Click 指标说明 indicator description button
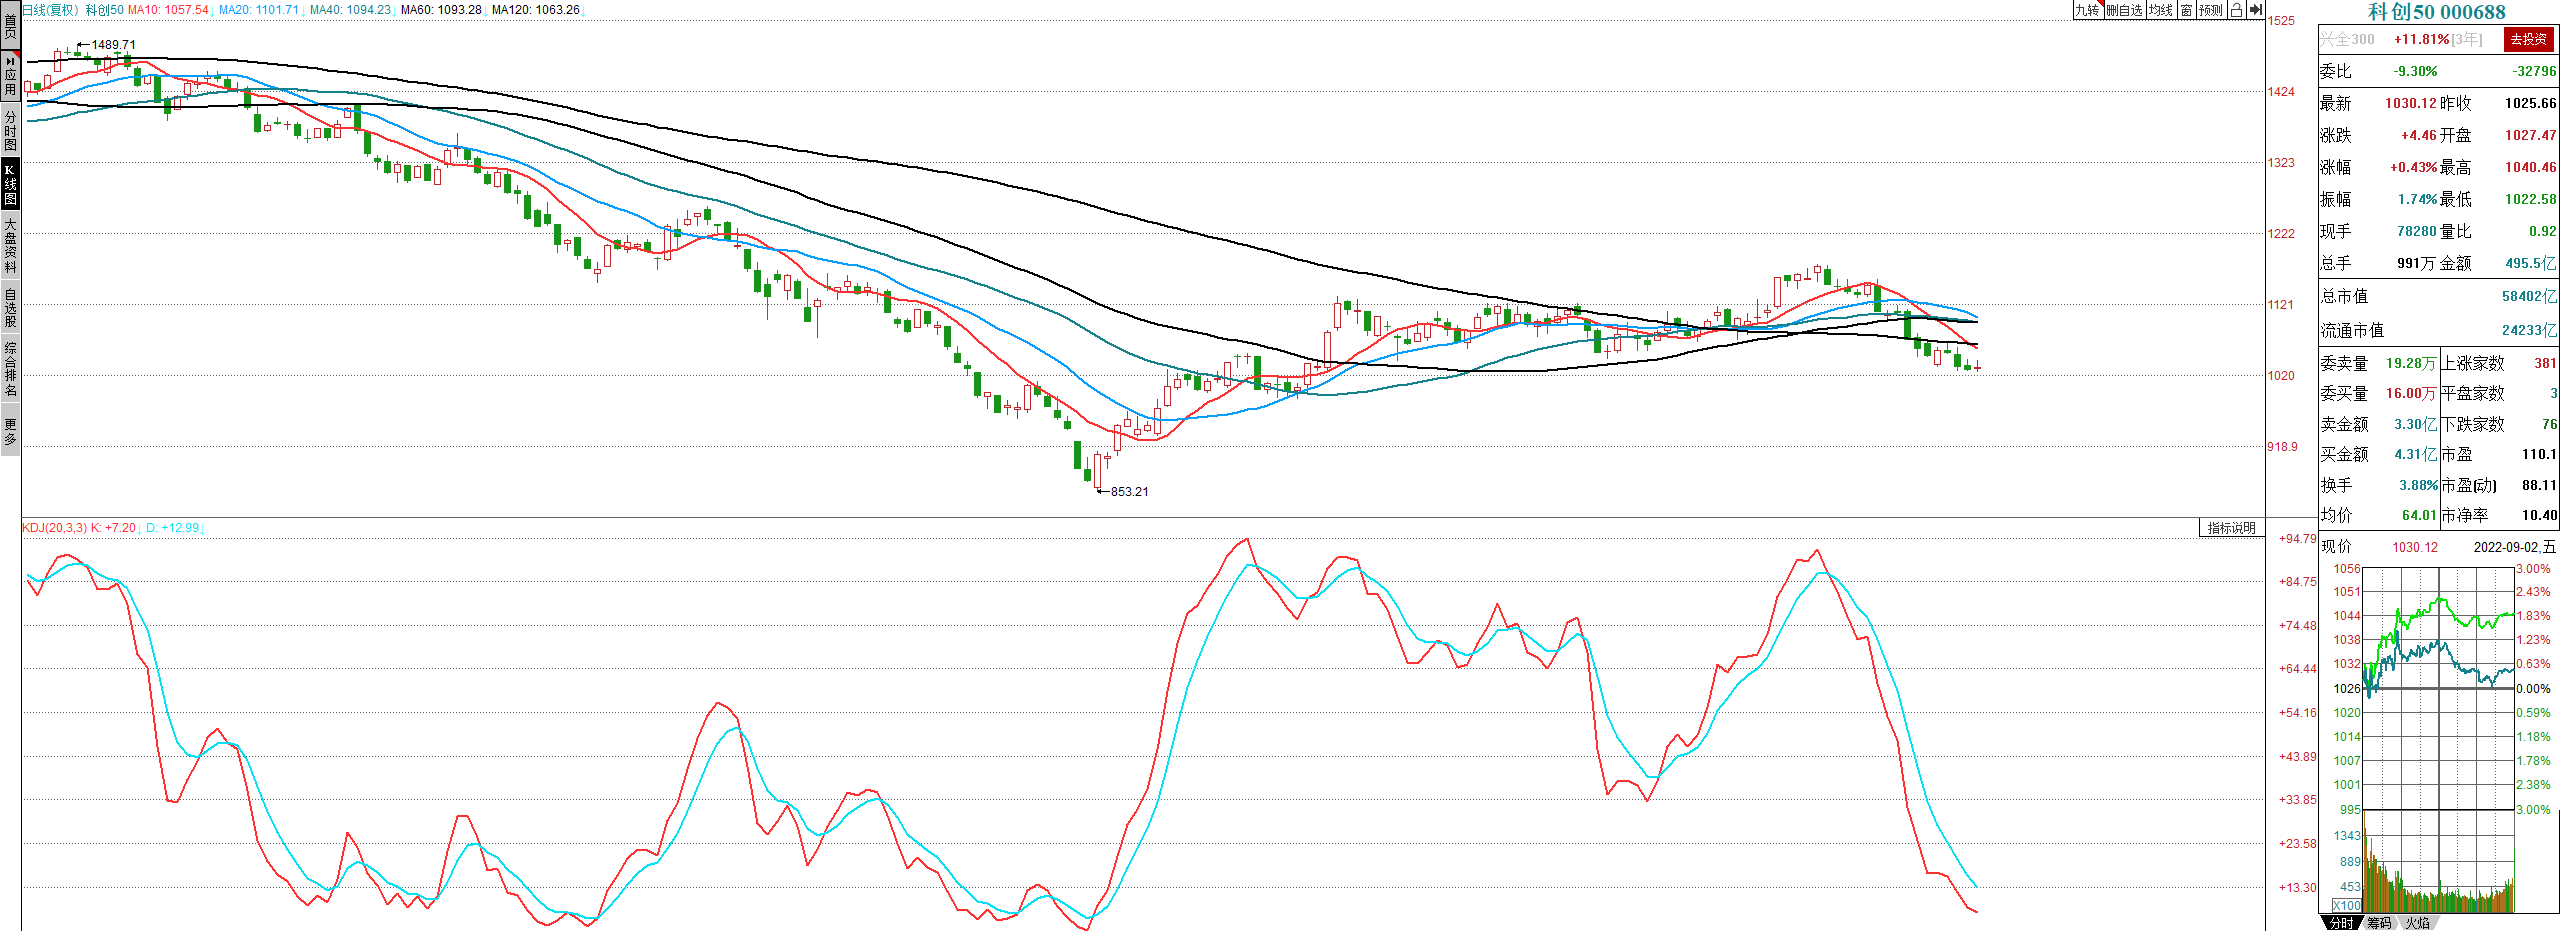2560x931 pixels. [2231, 528]
